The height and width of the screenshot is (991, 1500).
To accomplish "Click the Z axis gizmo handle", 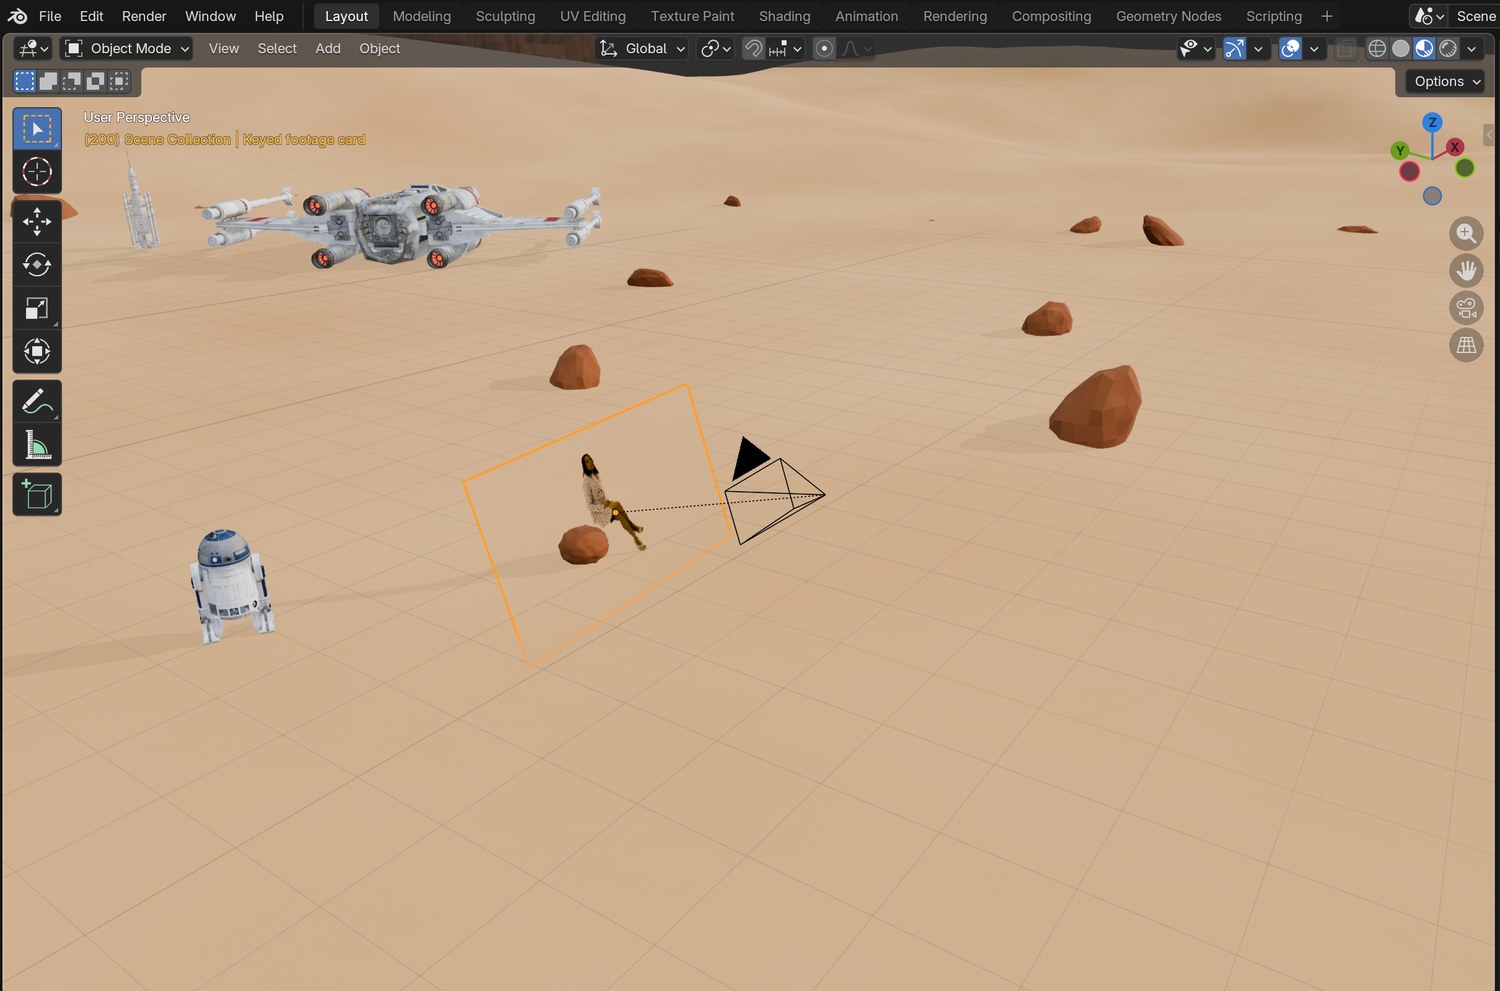I will [x=1432, y=122].
